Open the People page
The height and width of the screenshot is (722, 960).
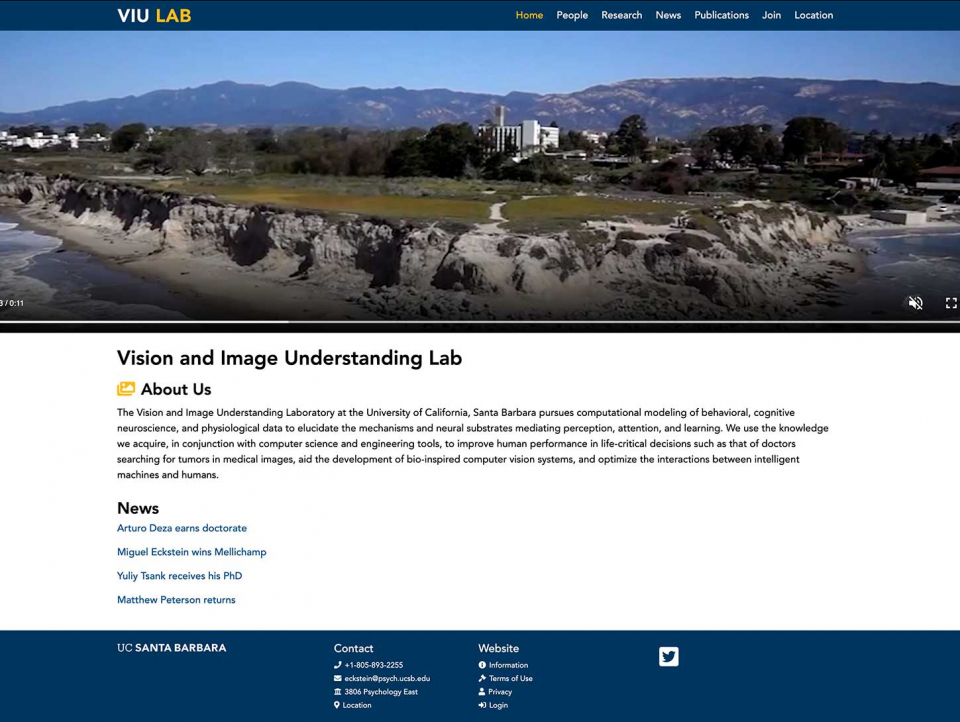(x=572, y=15)
